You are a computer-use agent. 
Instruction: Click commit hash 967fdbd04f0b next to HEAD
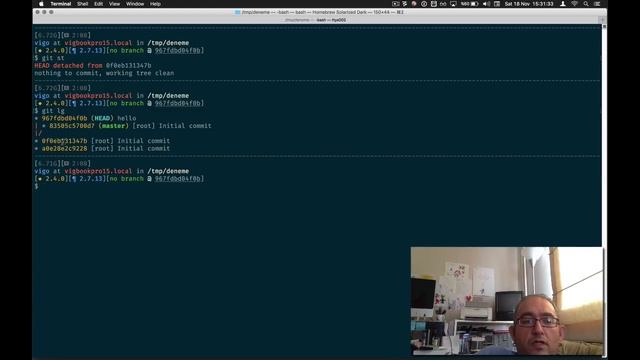pos(64,118)
